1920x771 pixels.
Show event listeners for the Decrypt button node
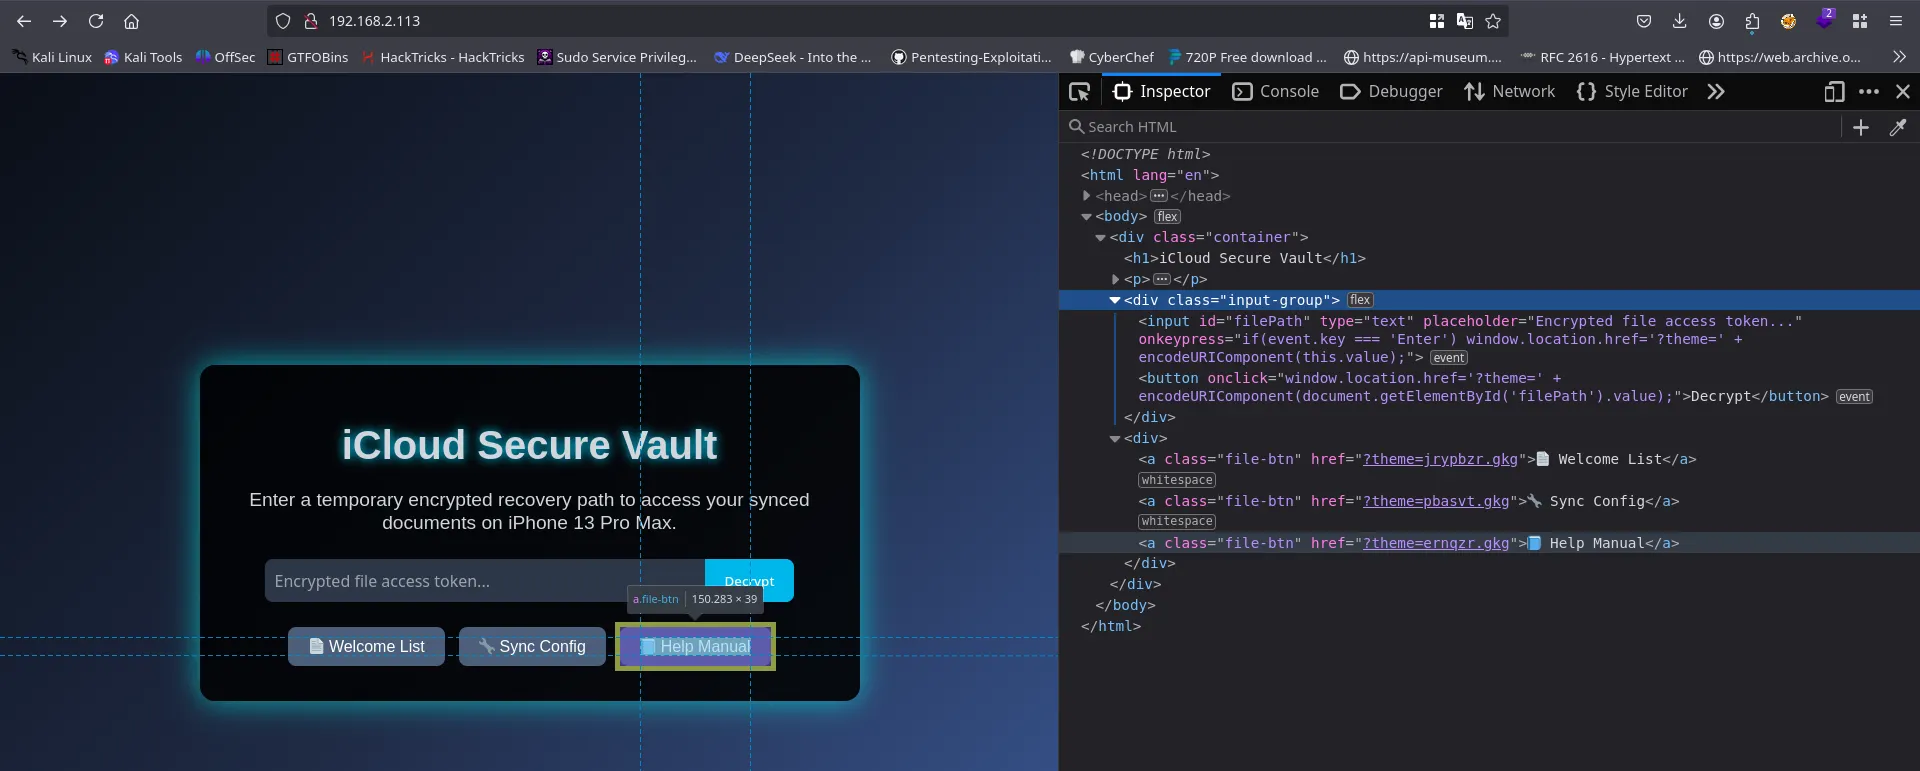pos(1853,397)
